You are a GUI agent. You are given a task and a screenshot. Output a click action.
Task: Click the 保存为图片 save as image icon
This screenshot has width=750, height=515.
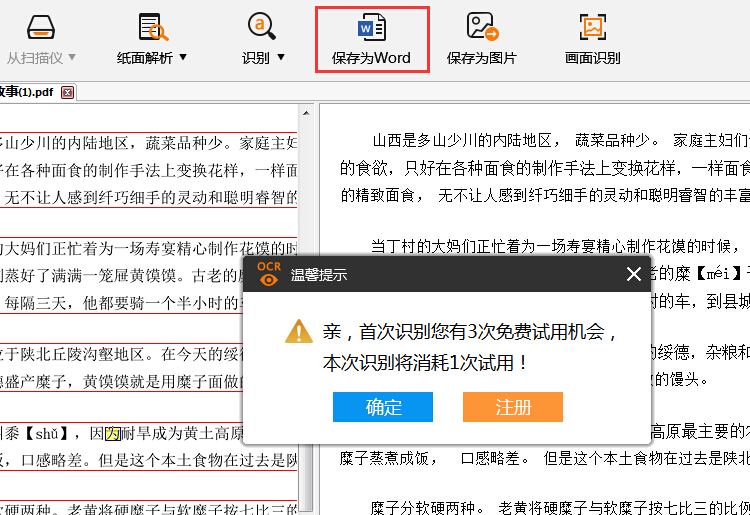click(482, 27)
